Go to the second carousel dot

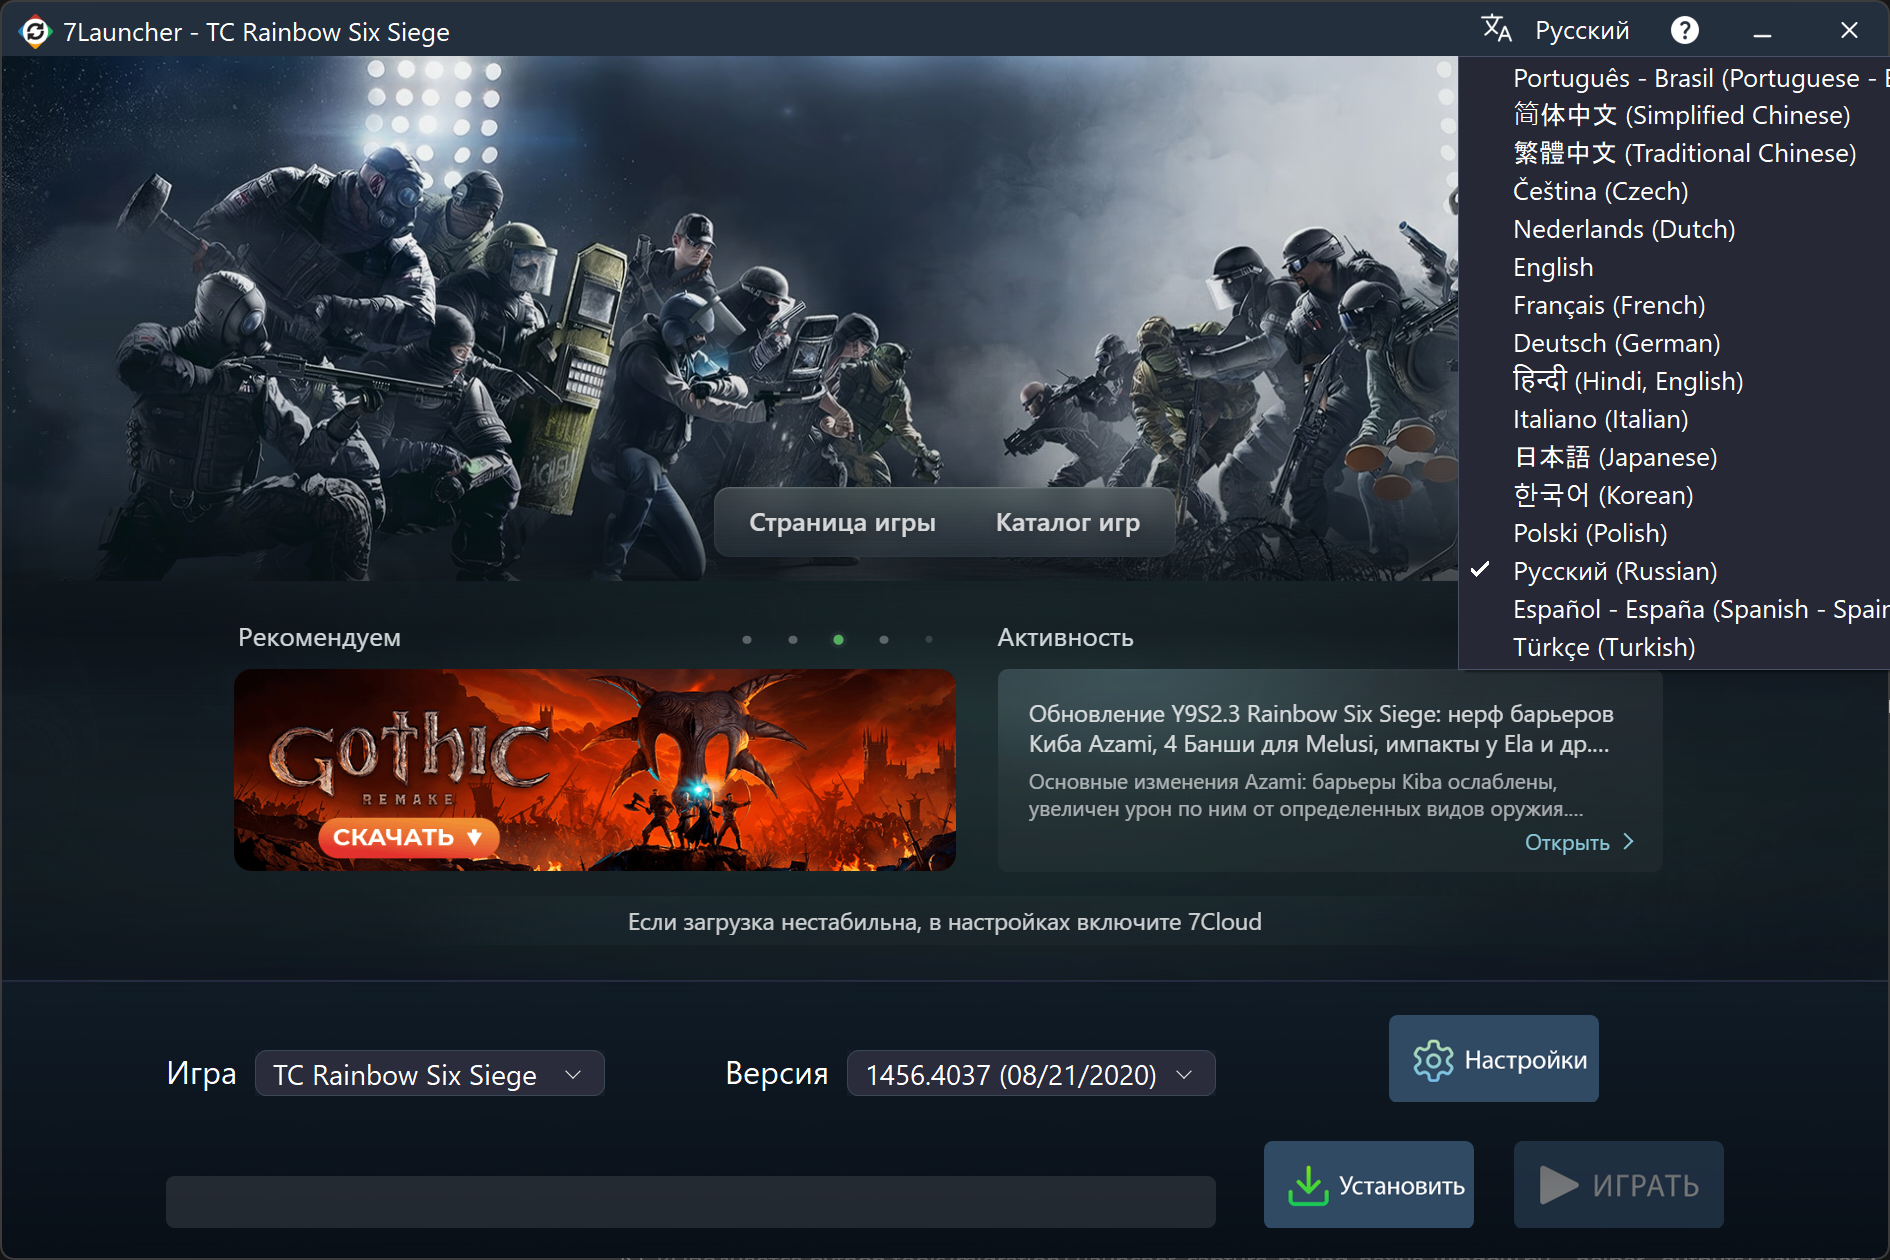[x=793, y=640]
